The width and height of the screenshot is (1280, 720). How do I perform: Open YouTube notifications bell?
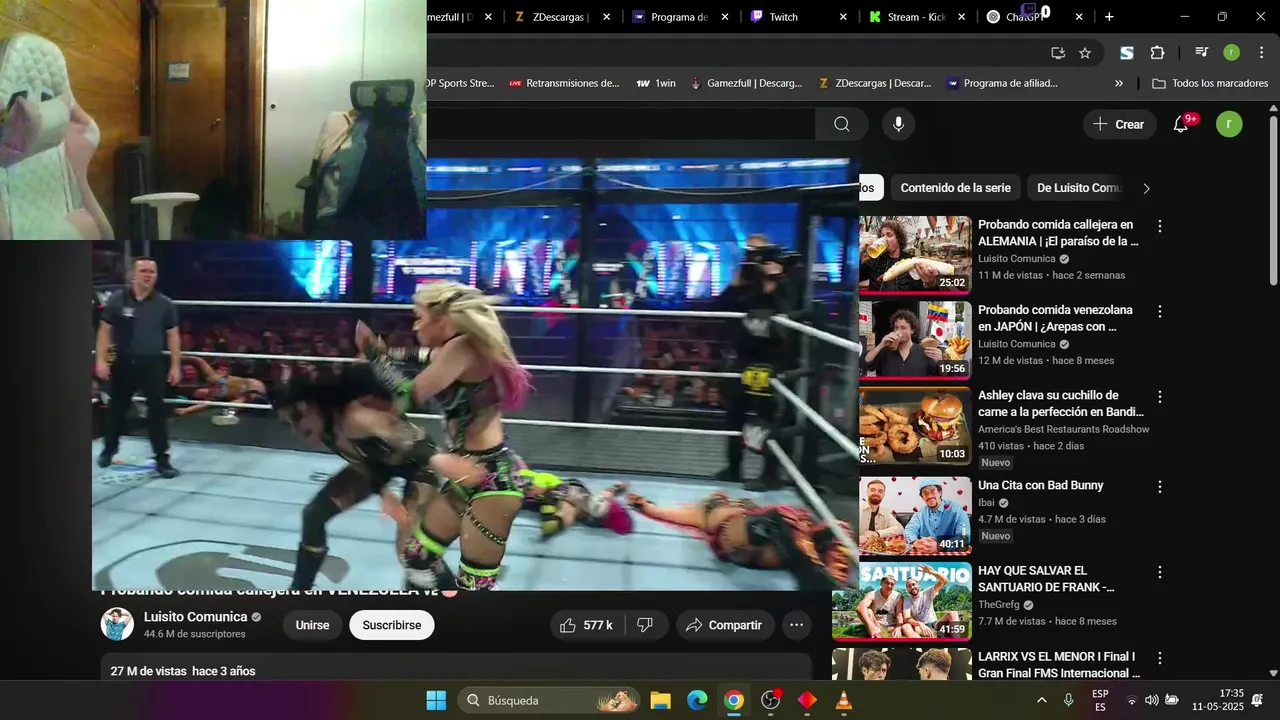1181,124
